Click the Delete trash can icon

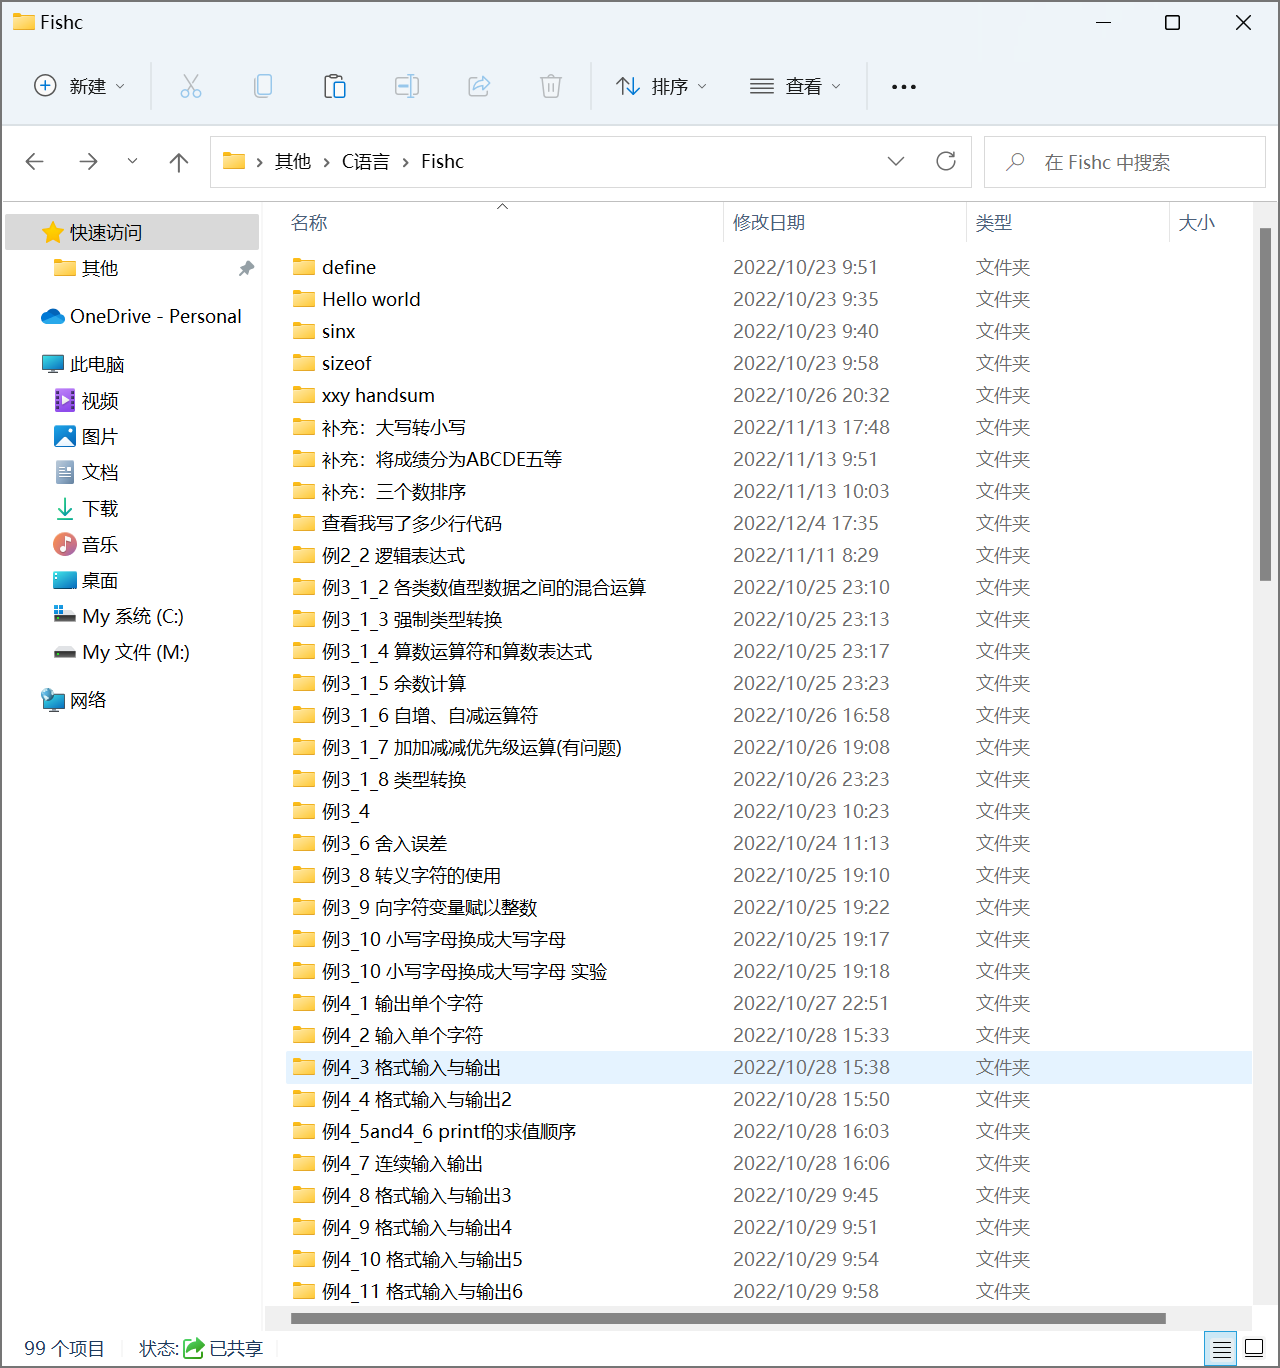(551, 87)
